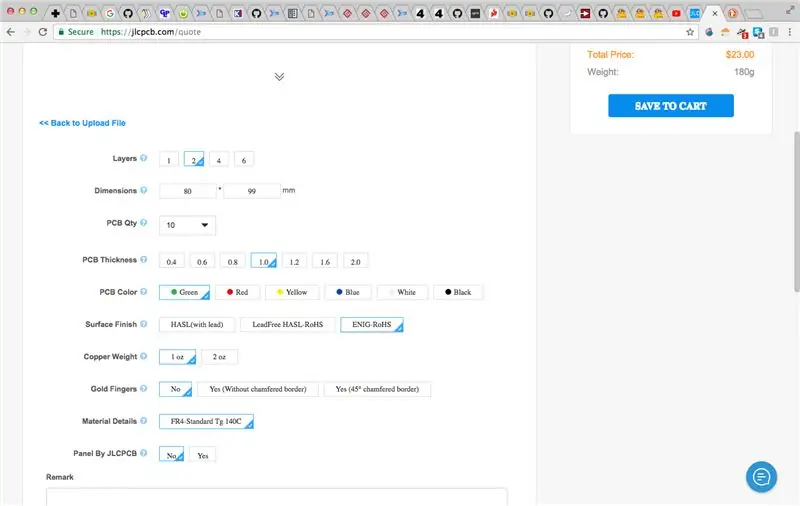Select 6 layers option
The image size is (800, 506).
click(244, 160)
